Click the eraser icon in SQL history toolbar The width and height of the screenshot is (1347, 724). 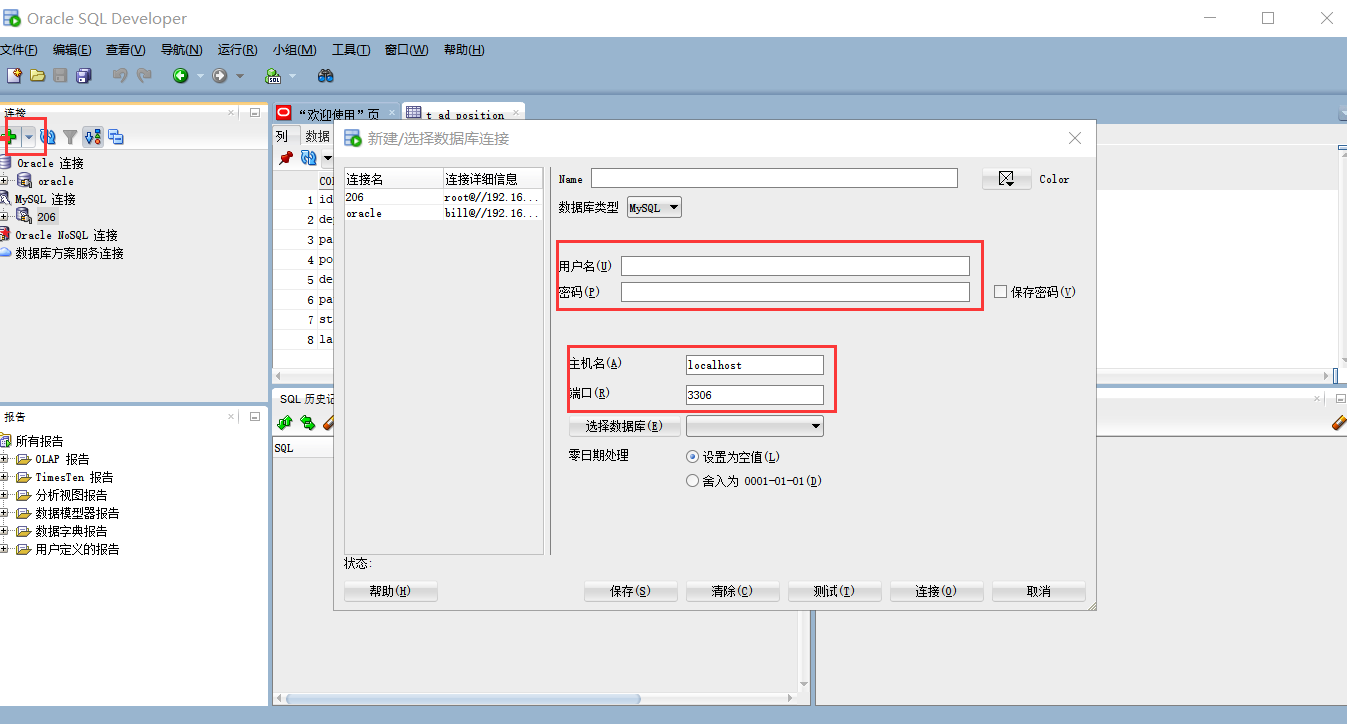coord(329,424)
